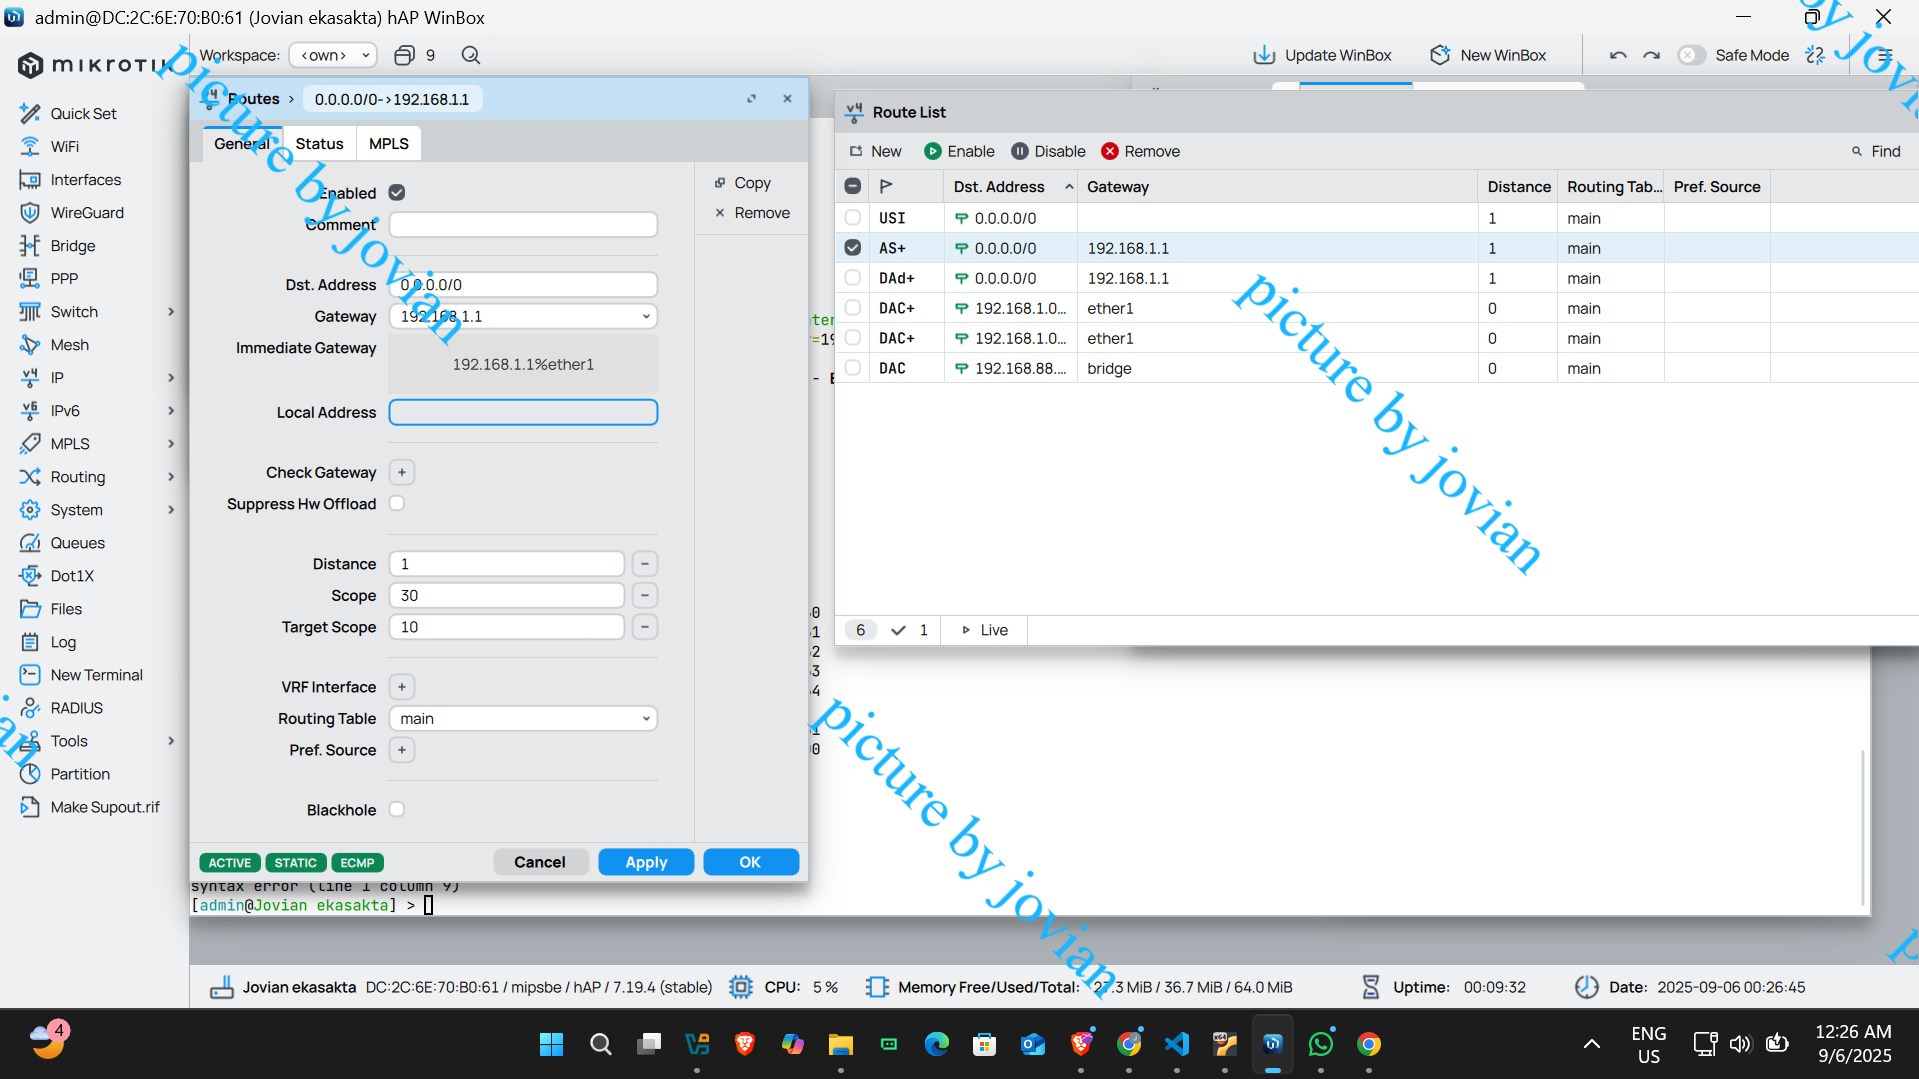Screen dimensions: 1919x1079
Task: Clear Distance value with minus button
Action: click(645, 565)
